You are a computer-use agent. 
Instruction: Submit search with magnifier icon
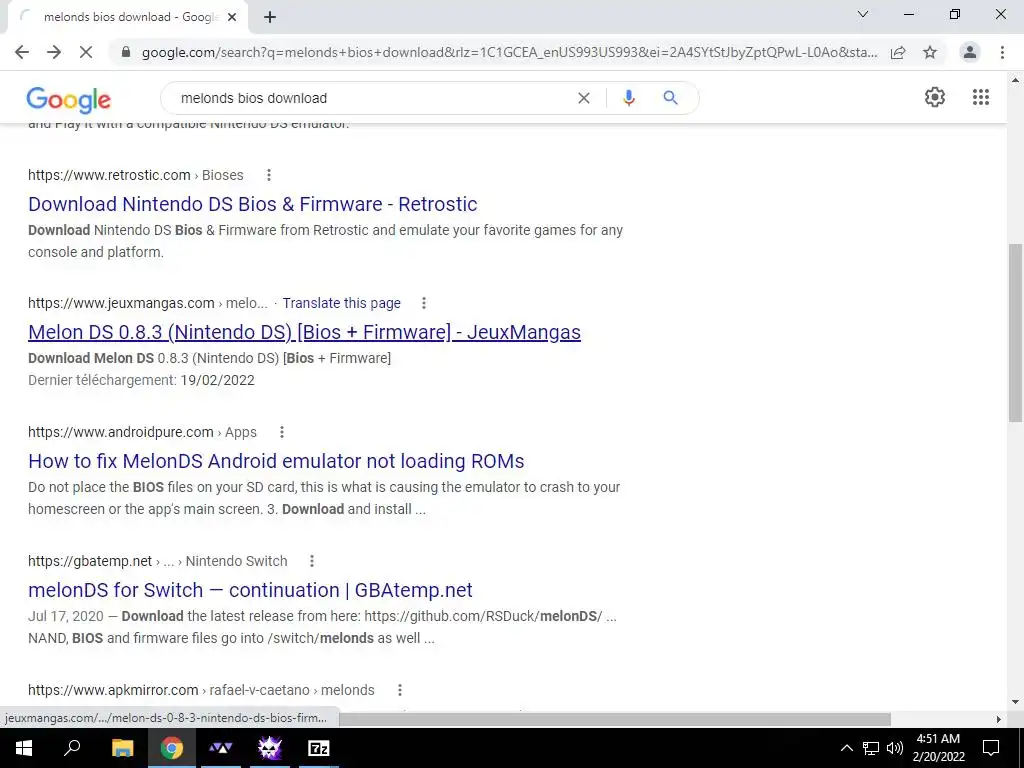670,98
